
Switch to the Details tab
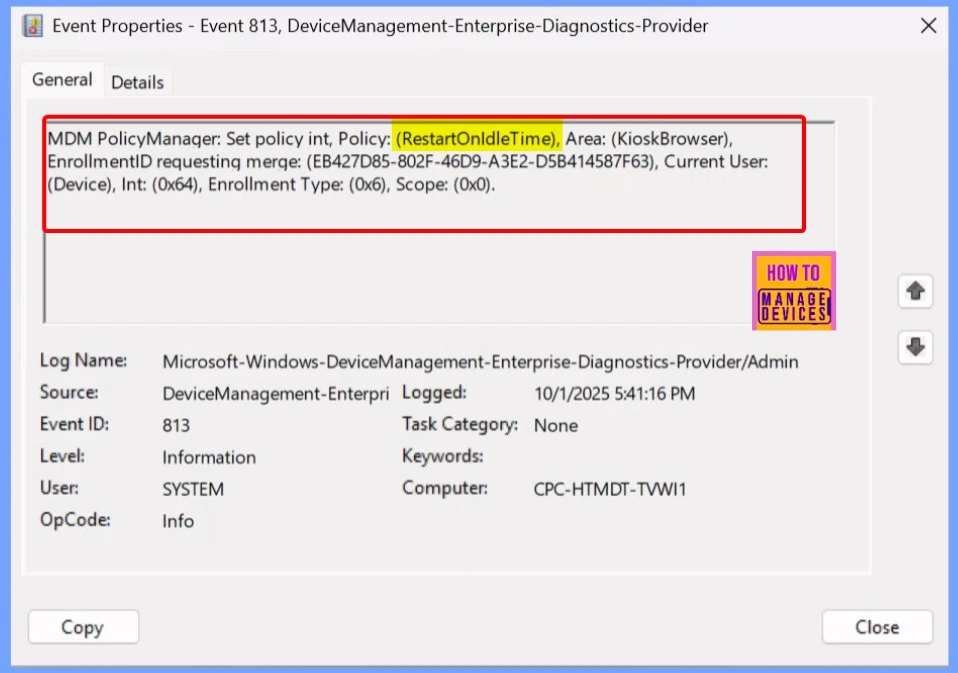(137, 82)
